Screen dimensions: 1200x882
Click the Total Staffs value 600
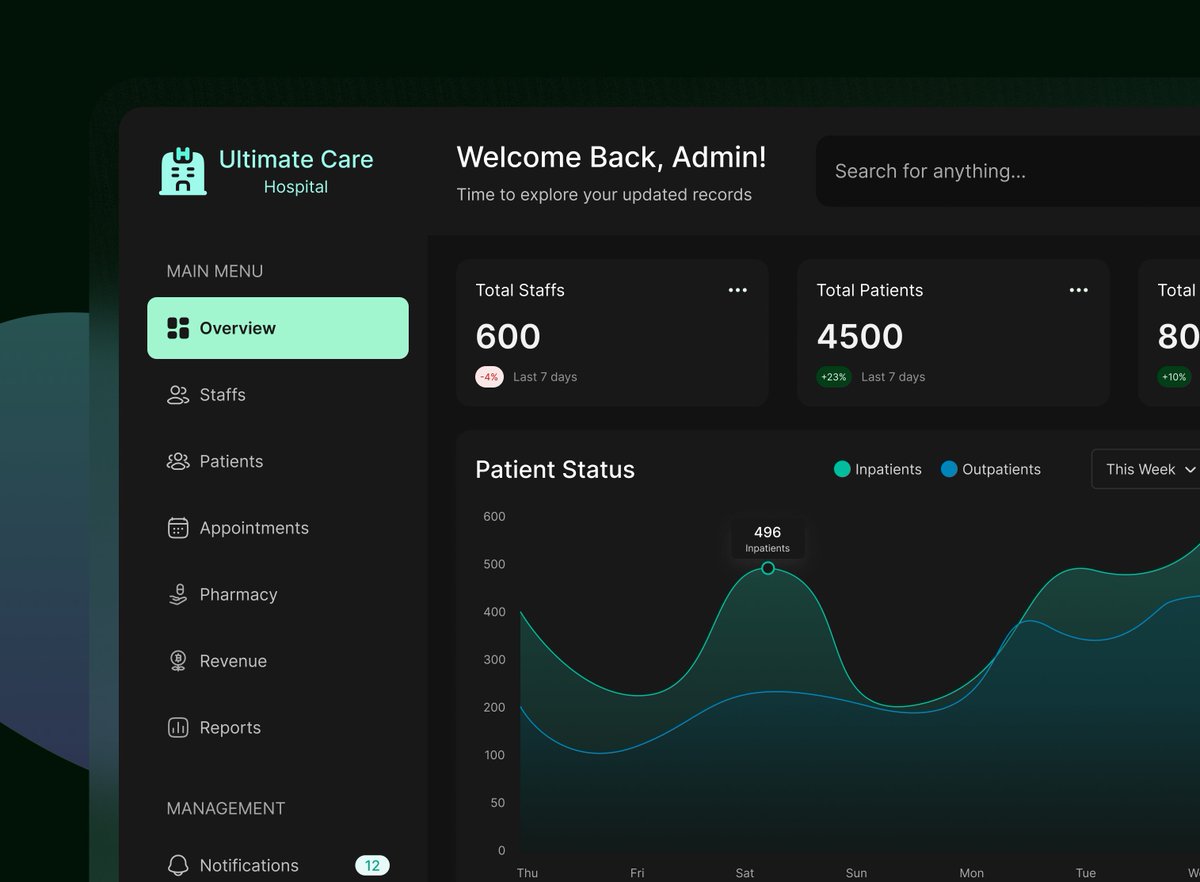point(508,337)
